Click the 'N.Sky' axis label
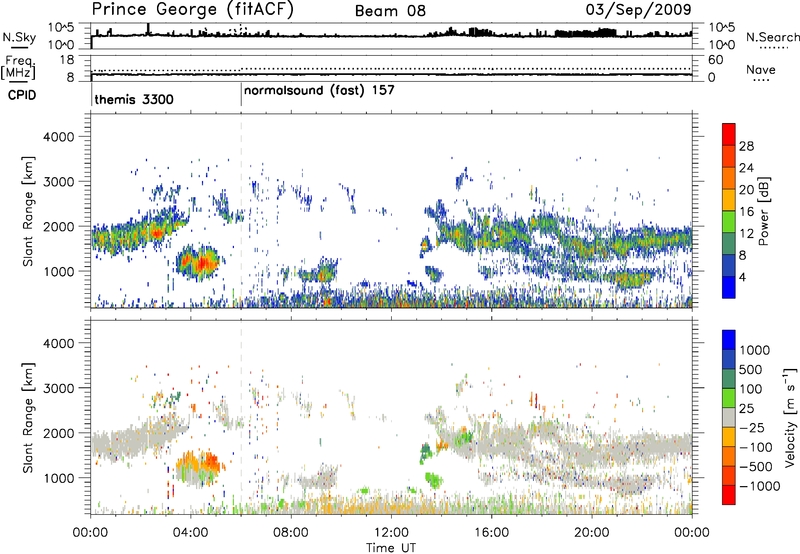This screenshot has width=800, height=554. click(19, 37)
